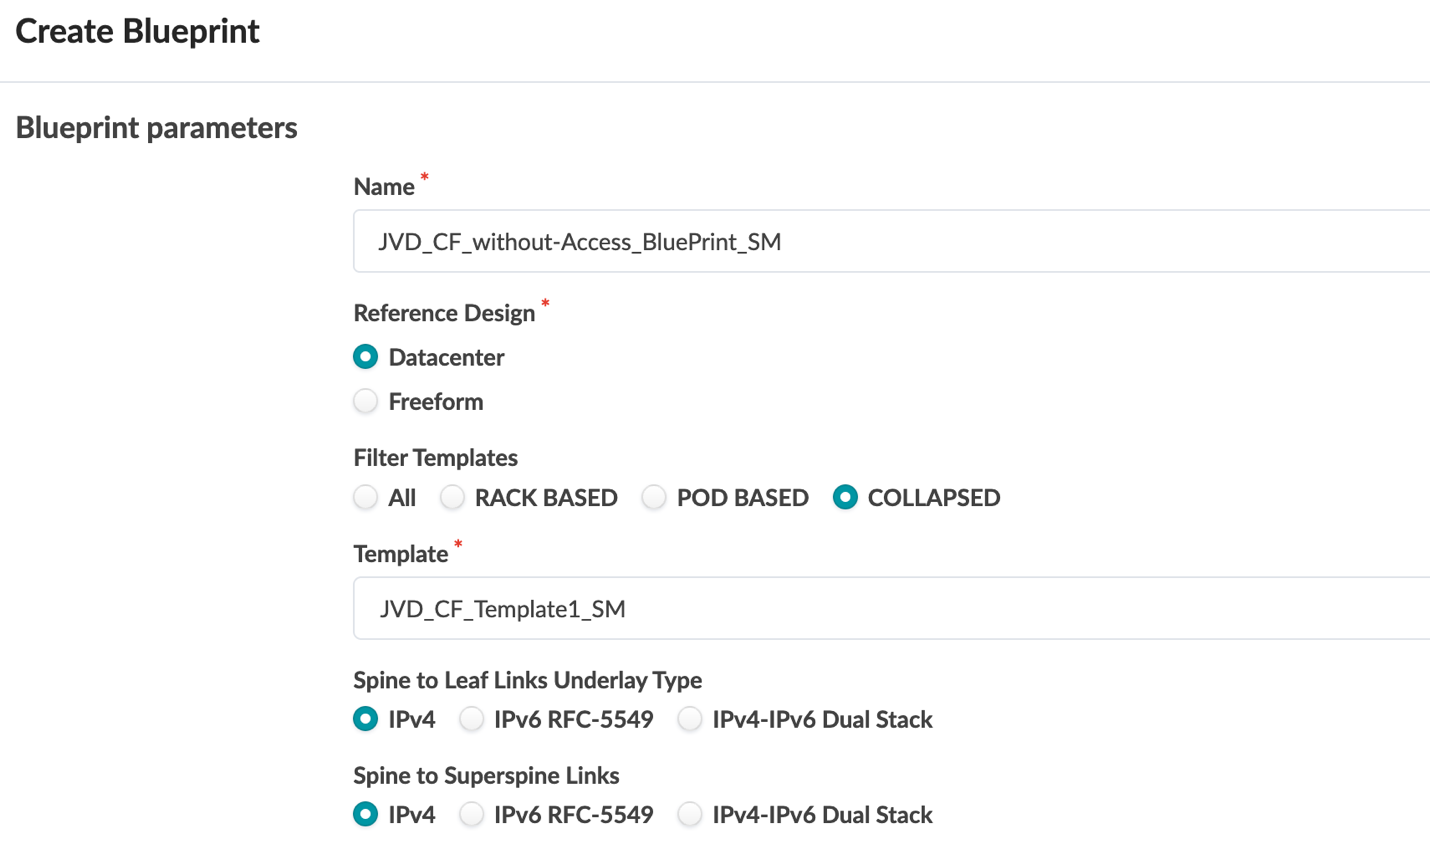The height and width of the screenshot is (865, 1430).
Task: Open the Template dropdown showing JVD_CF_Template1_SM
Action: pyautogui.click(x=890, y=608)
